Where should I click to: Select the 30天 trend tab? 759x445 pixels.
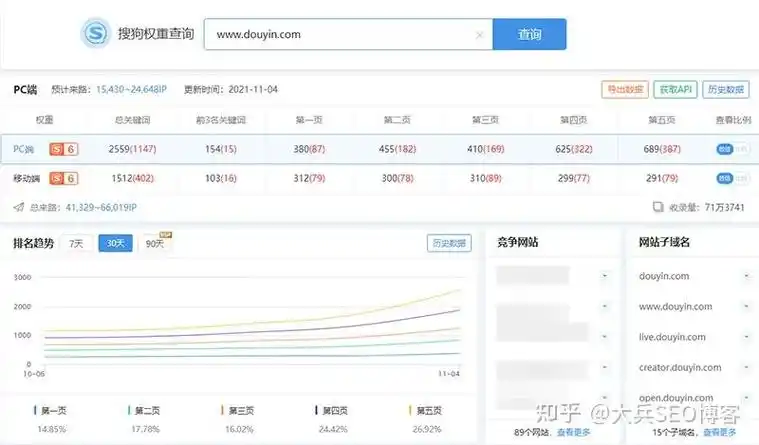click(x=115, y=243)
